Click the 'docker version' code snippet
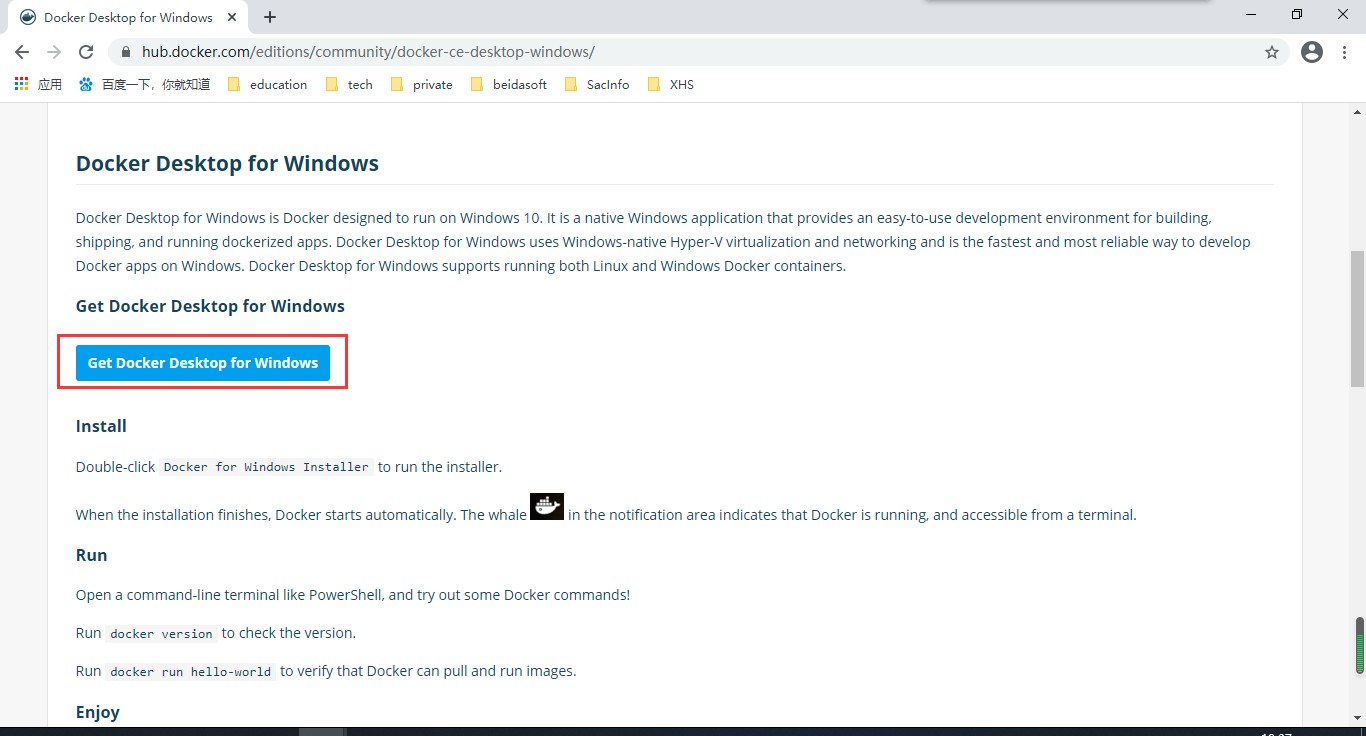 (161, 633)
